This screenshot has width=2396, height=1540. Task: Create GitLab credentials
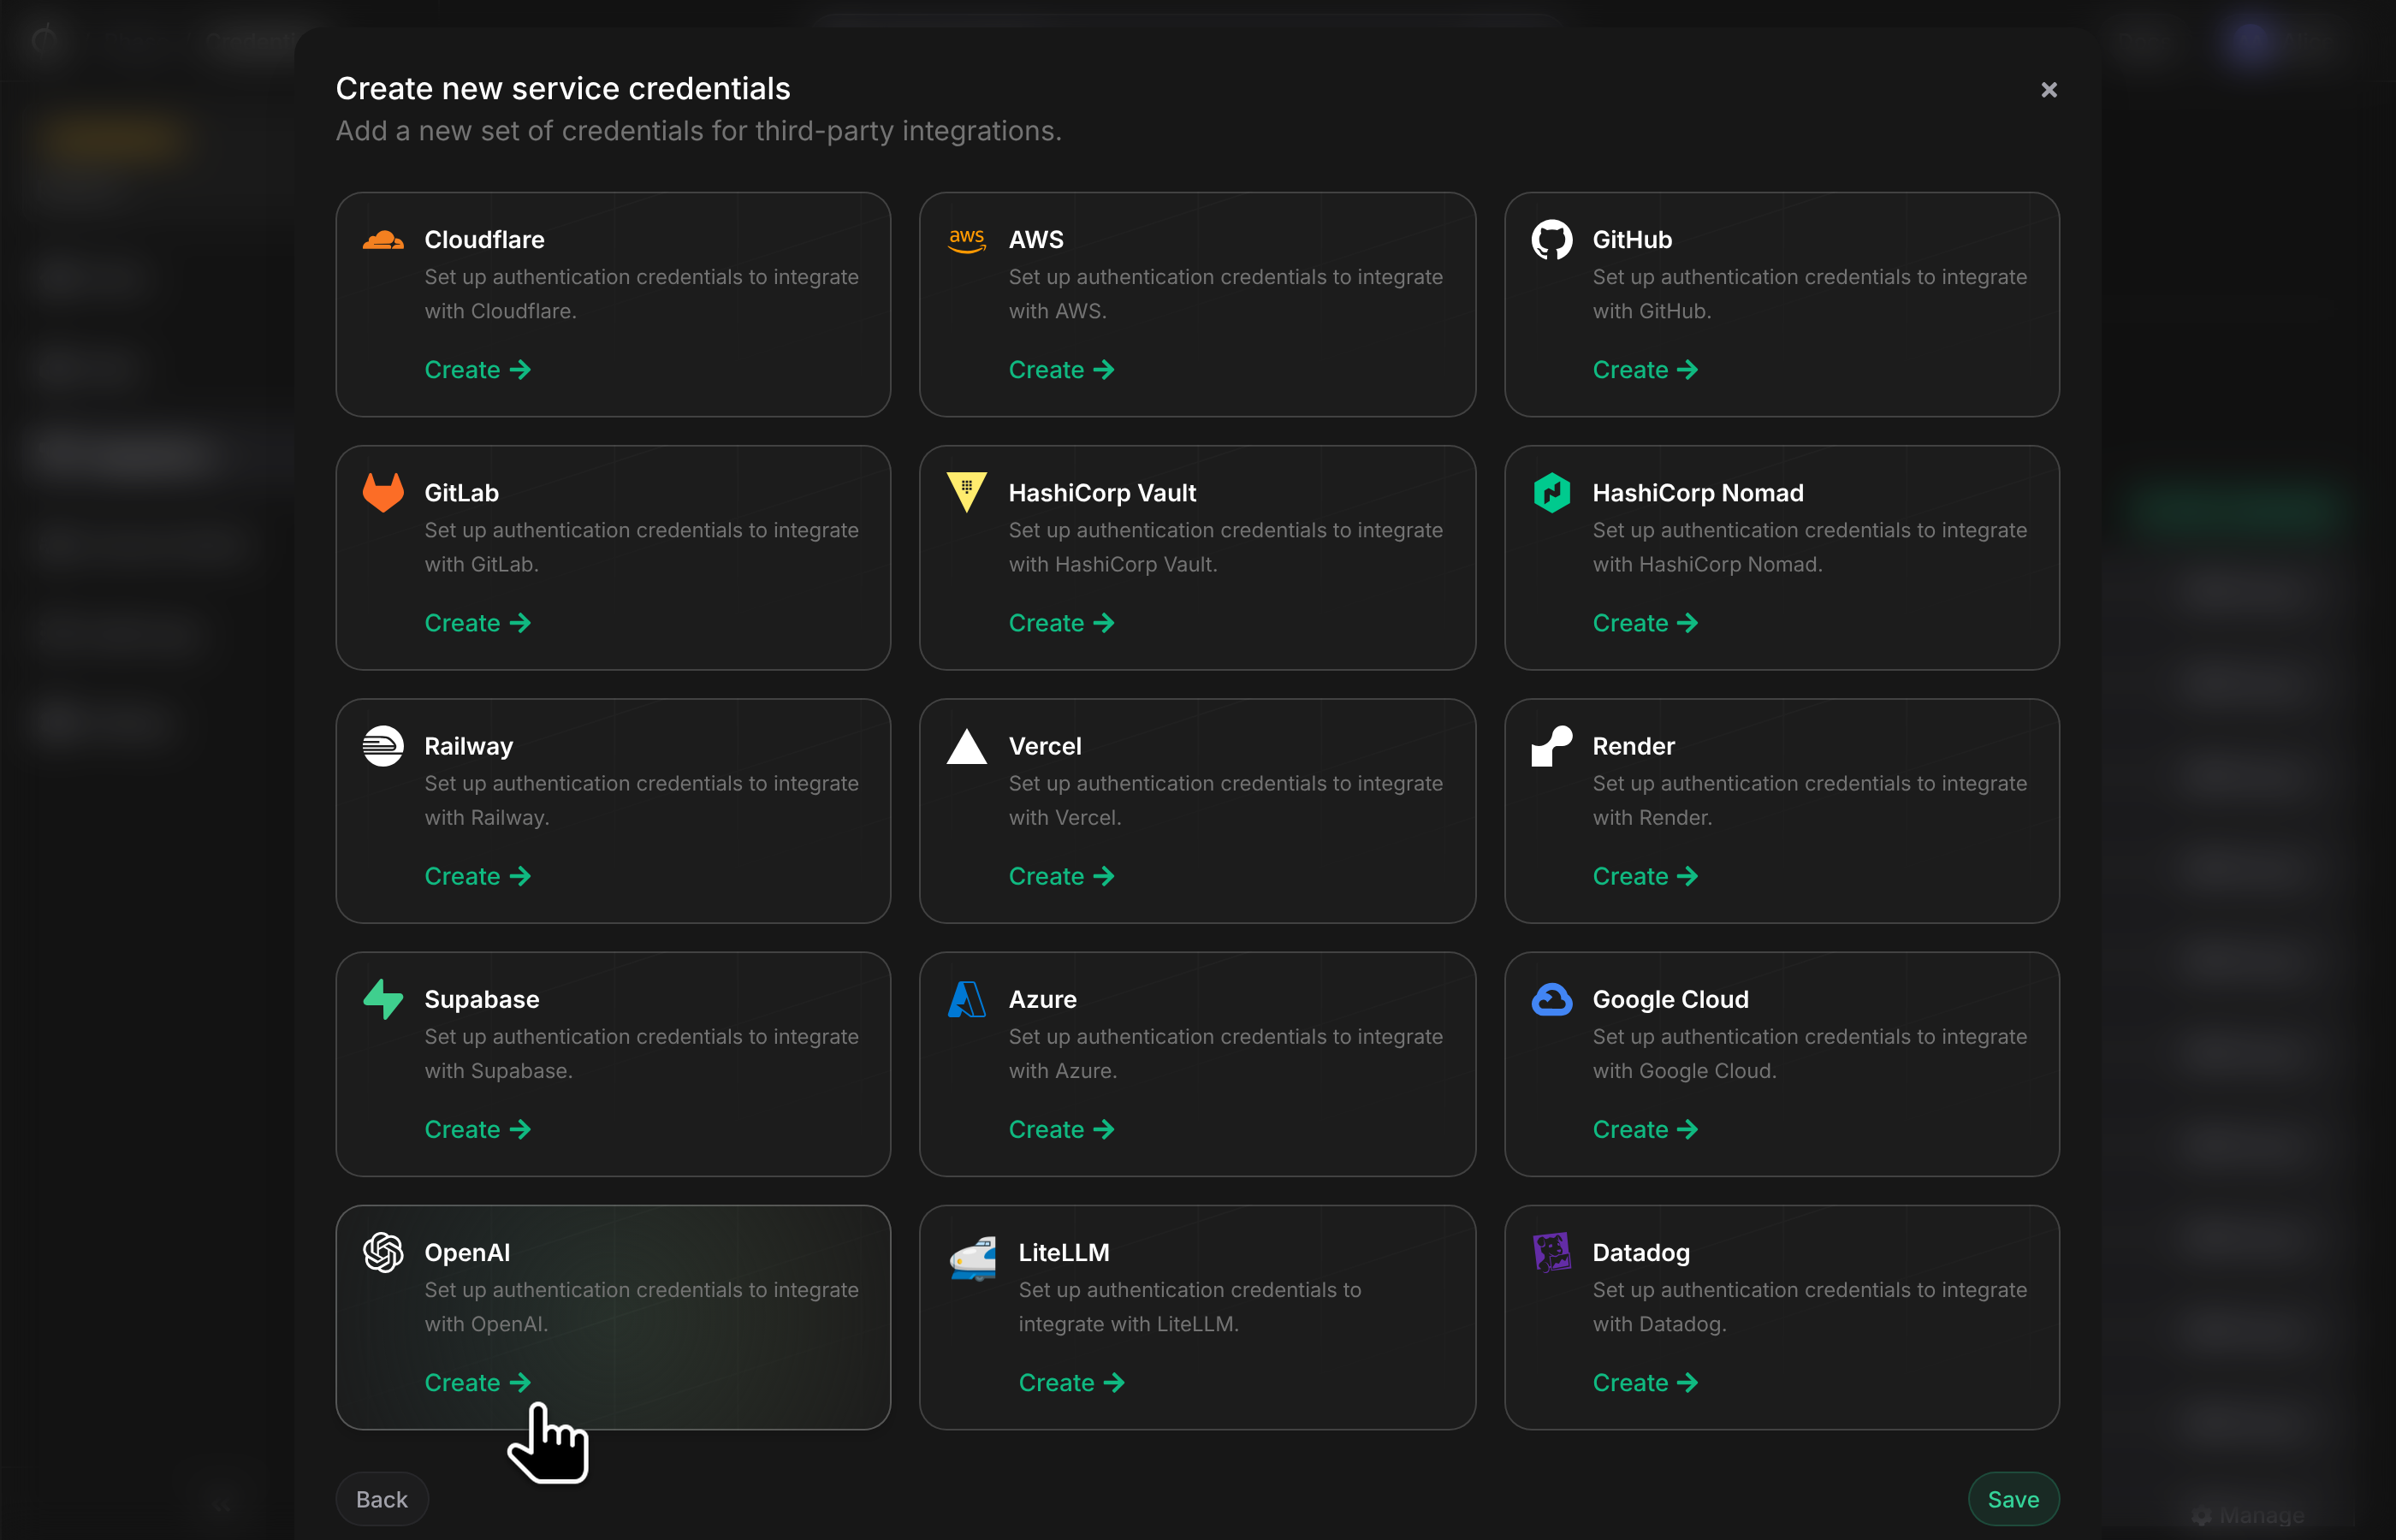(x=477, y=623)
